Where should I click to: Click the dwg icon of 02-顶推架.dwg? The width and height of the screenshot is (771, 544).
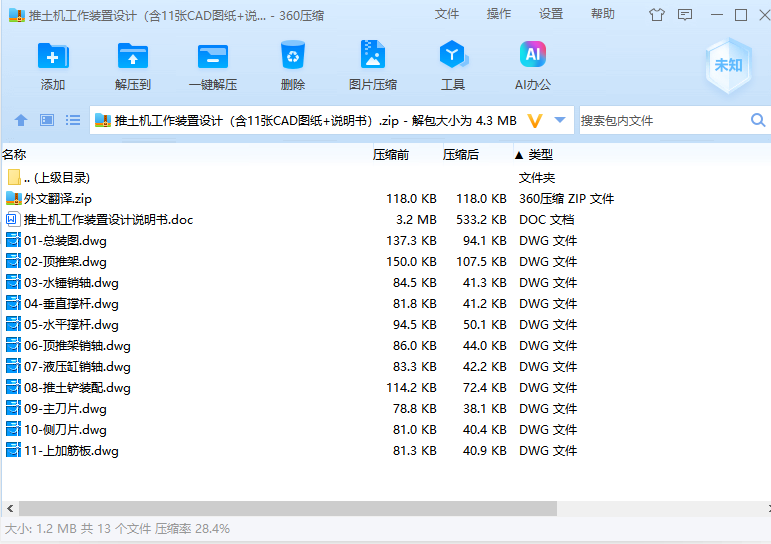coord(13,261)
